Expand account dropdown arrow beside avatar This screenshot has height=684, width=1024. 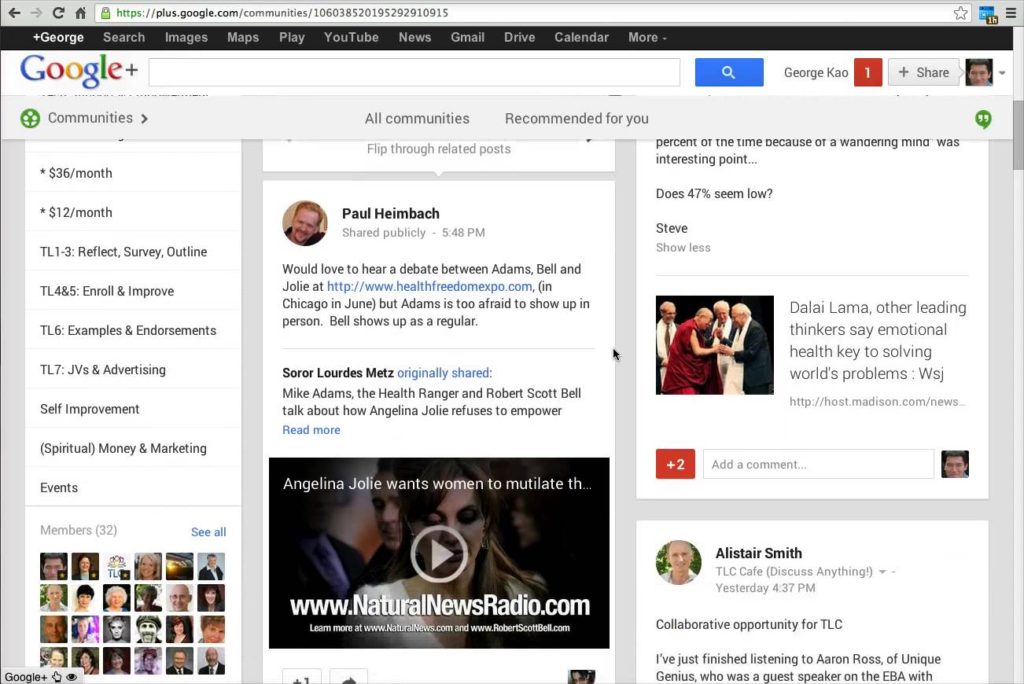[x=1002, y=73]
